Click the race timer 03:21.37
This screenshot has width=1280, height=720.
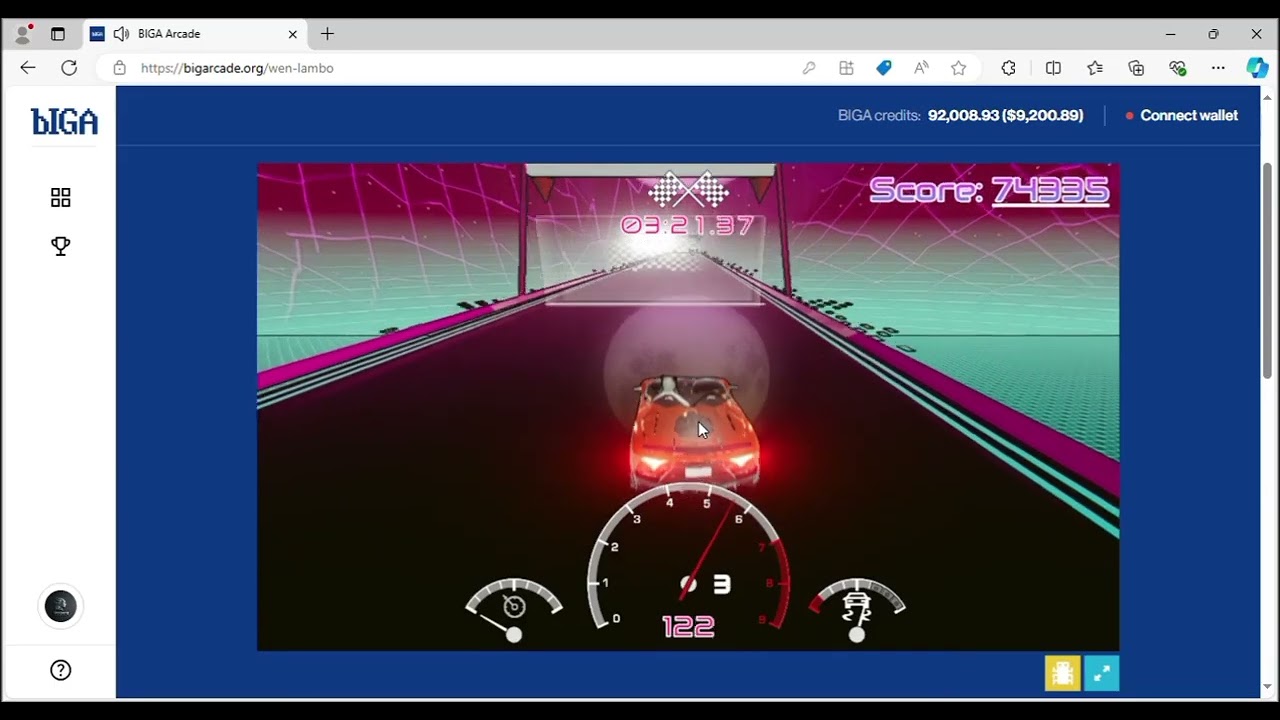point(687,225)
